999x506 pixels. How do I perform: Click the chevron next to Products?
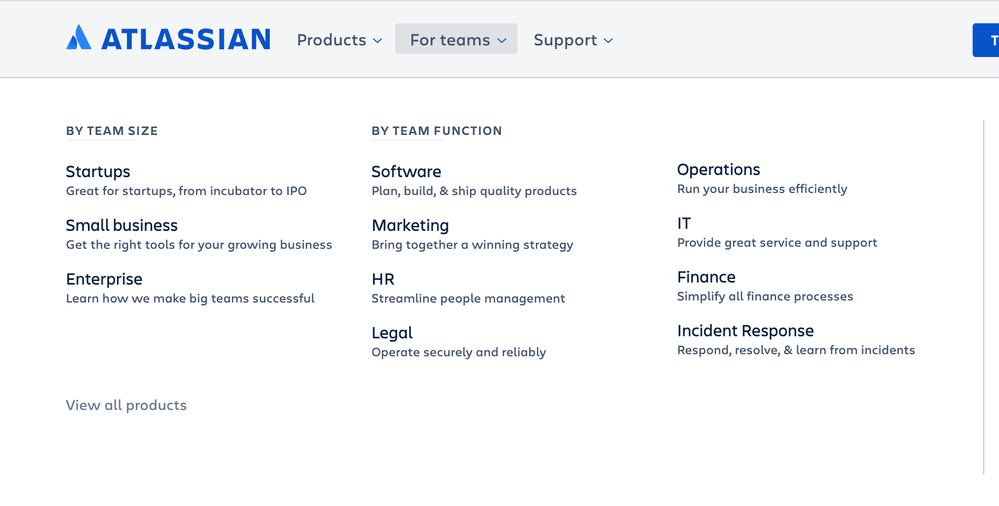pos(378,41)
